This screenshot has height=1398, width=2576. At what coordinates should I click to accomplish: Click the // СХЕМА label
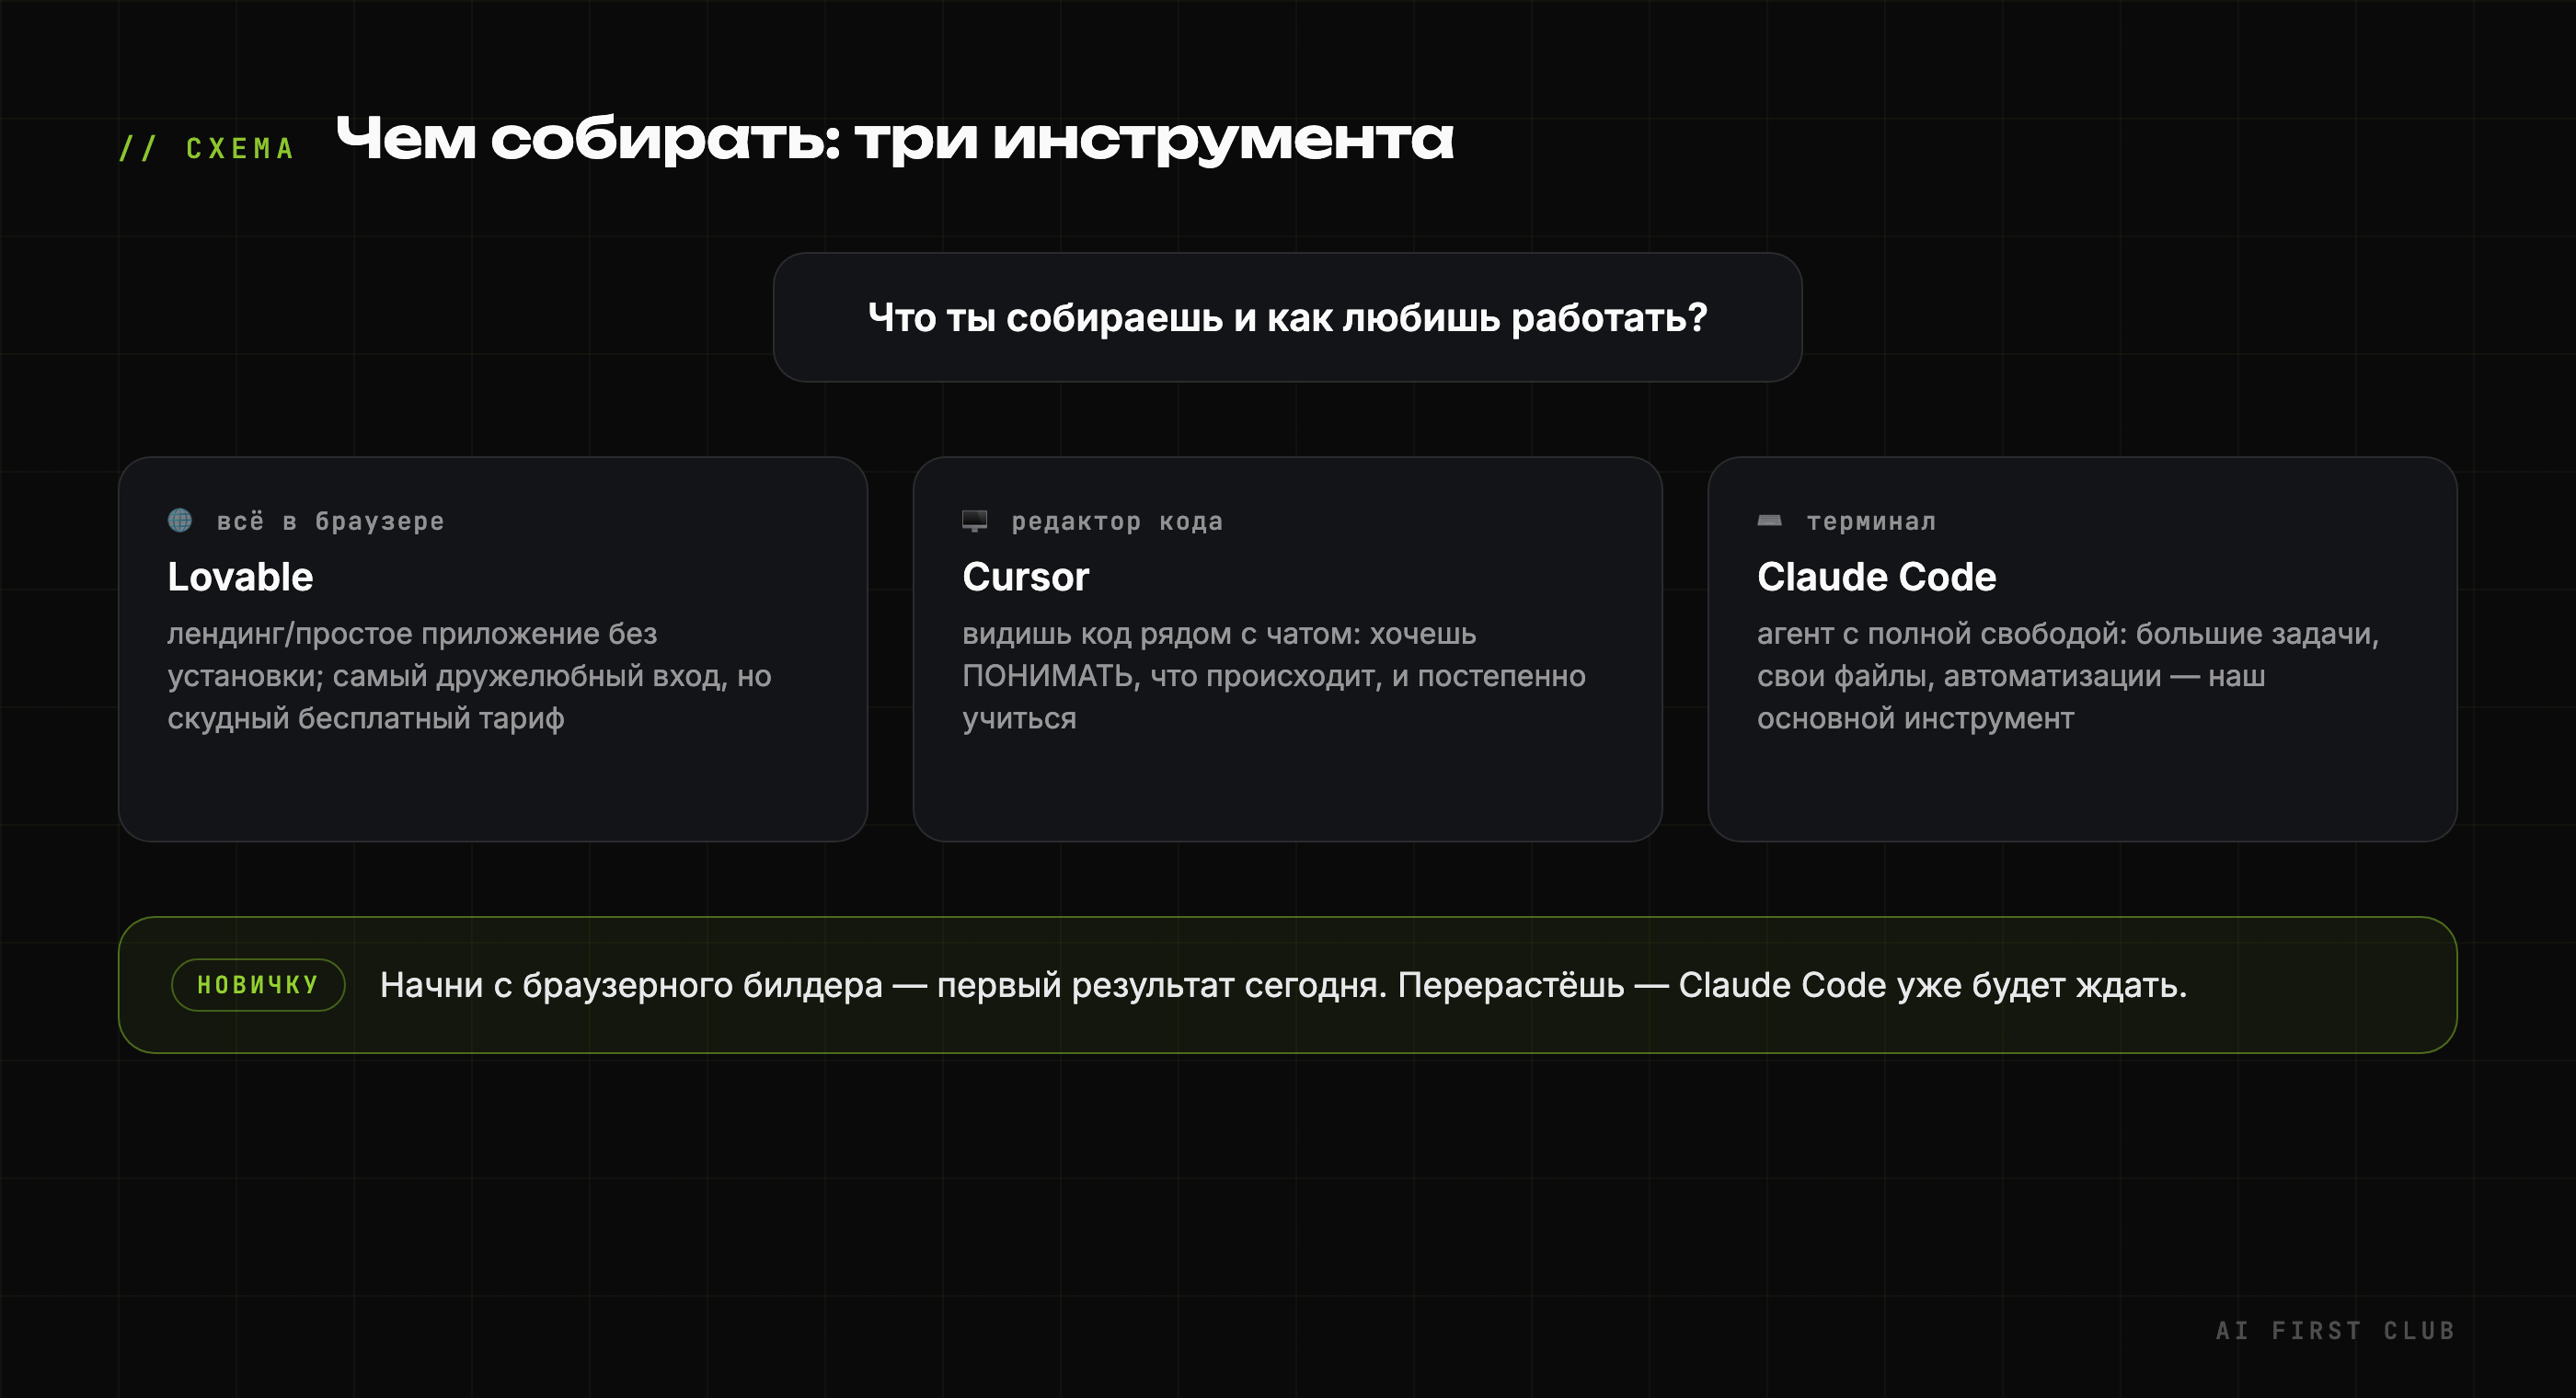coord(206,149)
